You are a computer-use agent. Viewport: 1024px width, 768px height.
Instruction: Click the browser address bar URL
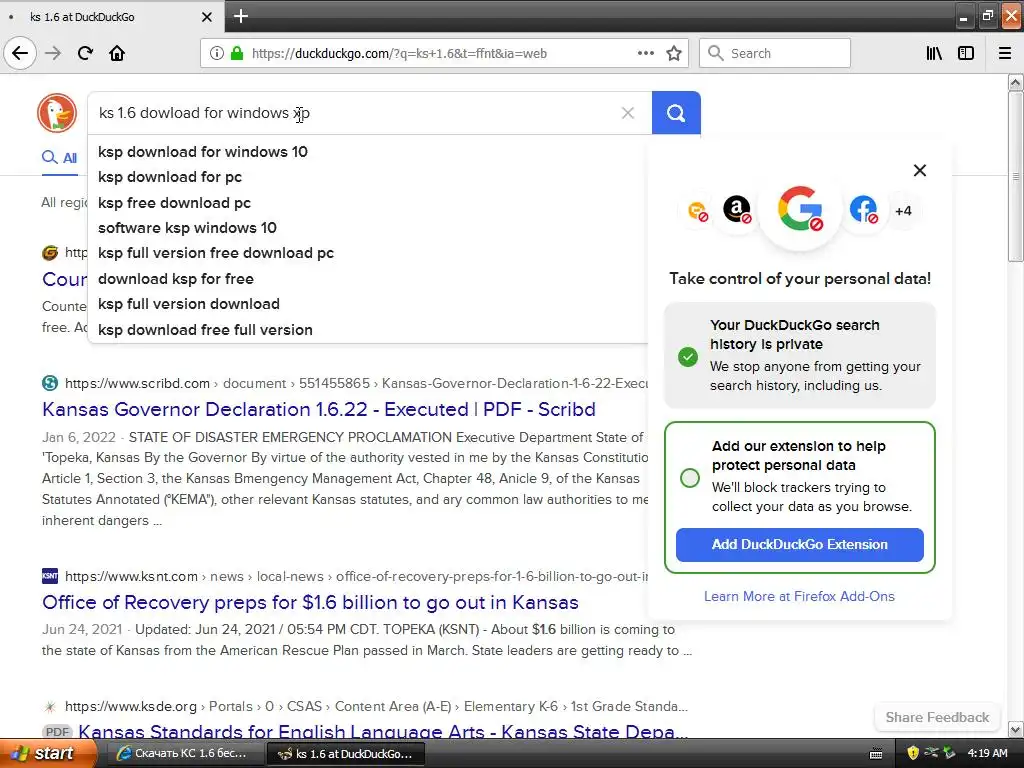coord(399,54)
